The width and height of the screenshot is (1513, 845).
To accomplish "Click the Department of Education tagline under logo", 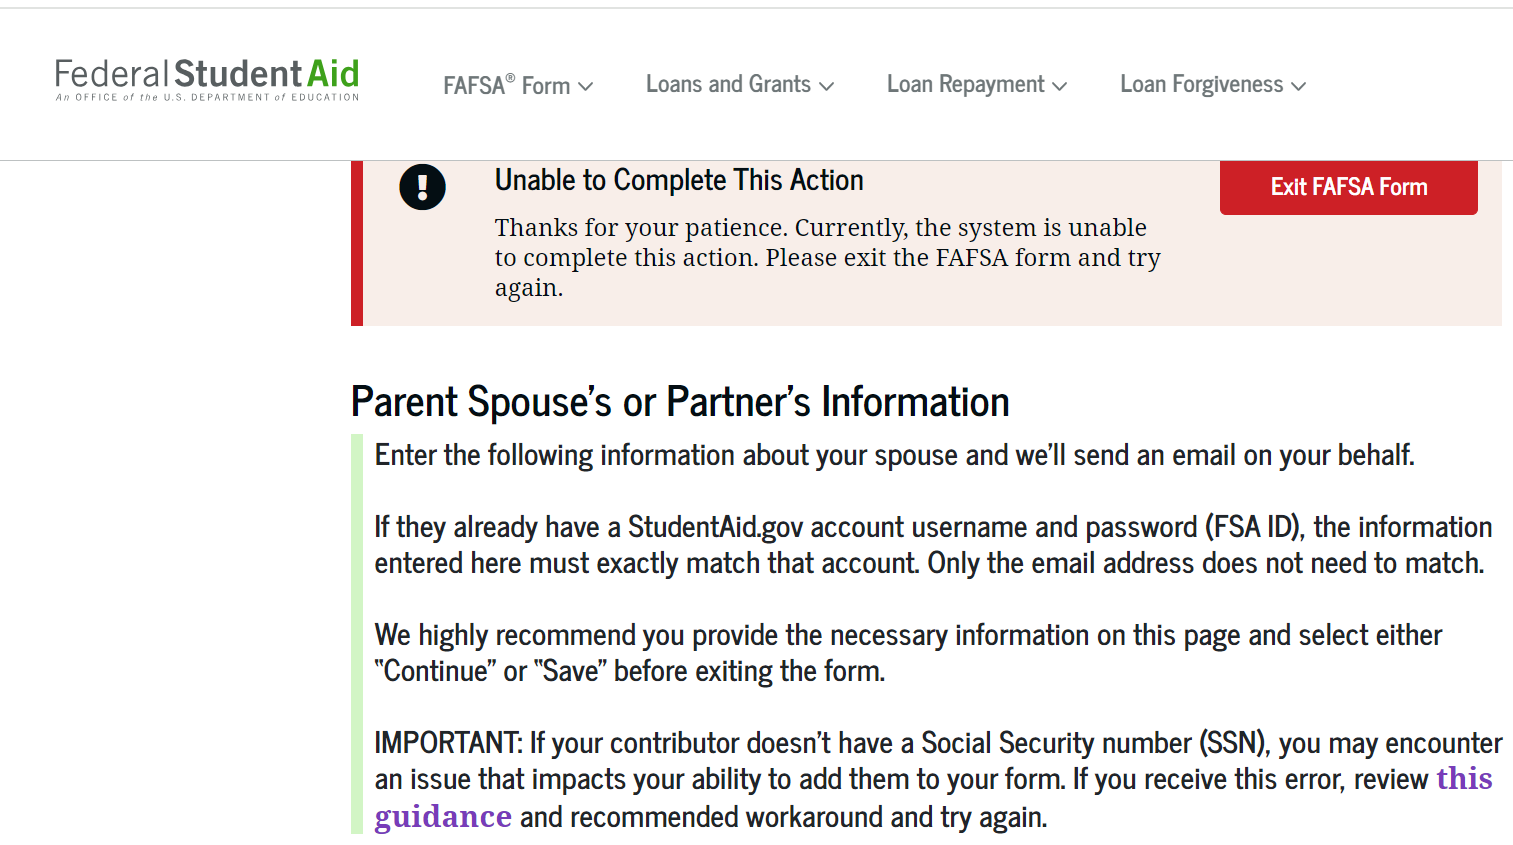I will pyautogui.click(x=207, y=97).
